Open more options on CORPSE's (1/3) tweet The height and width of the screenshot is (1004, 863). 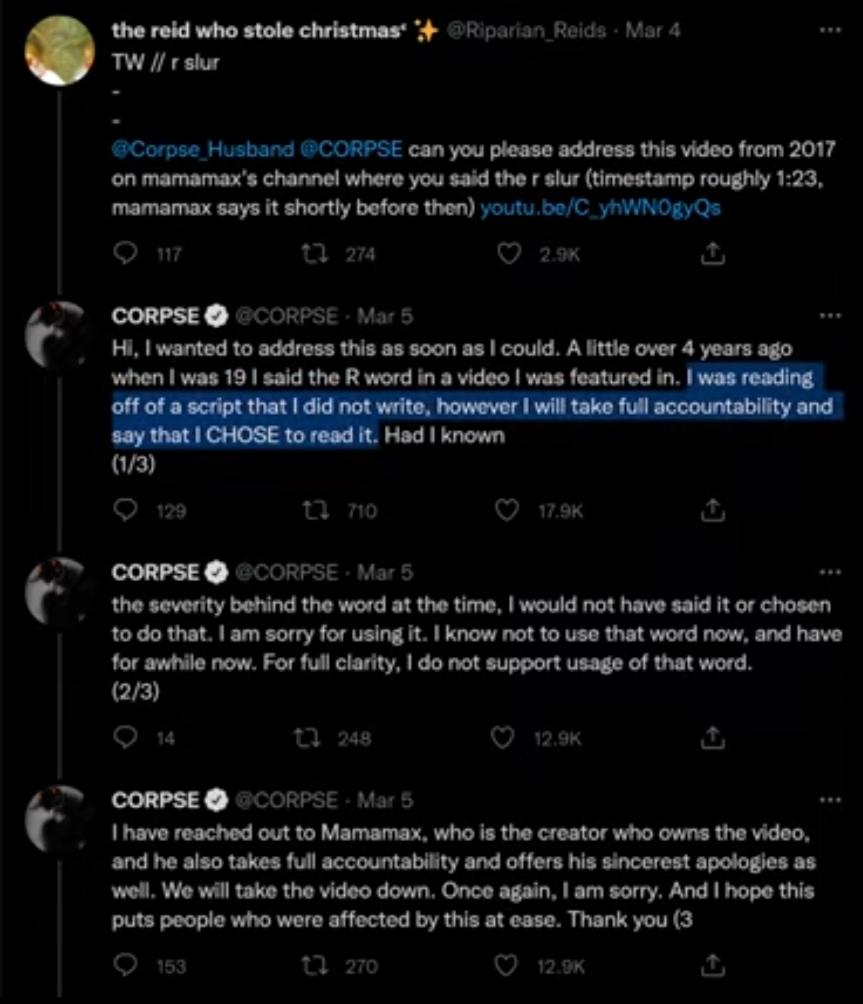830,315
